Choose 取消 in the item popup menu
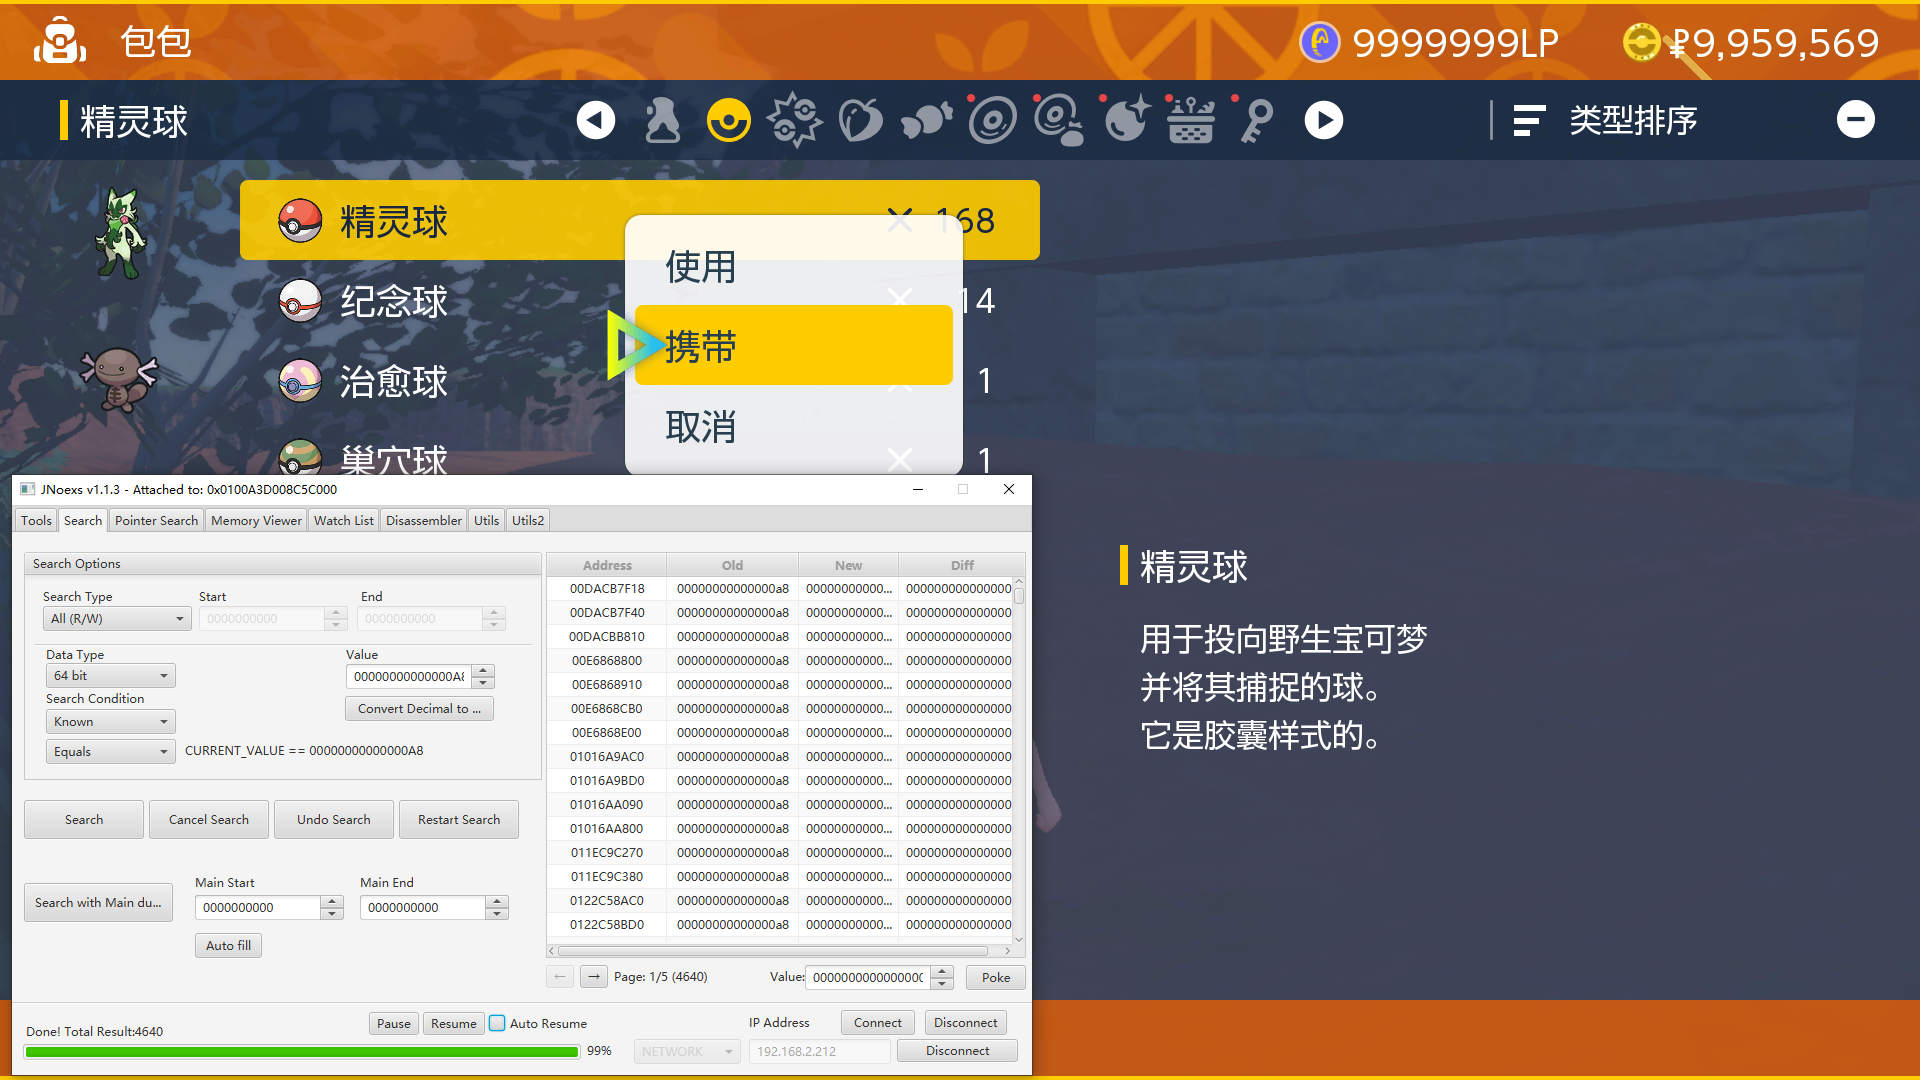Viewport: 1920px width, 1080px height. coord(794,427)
